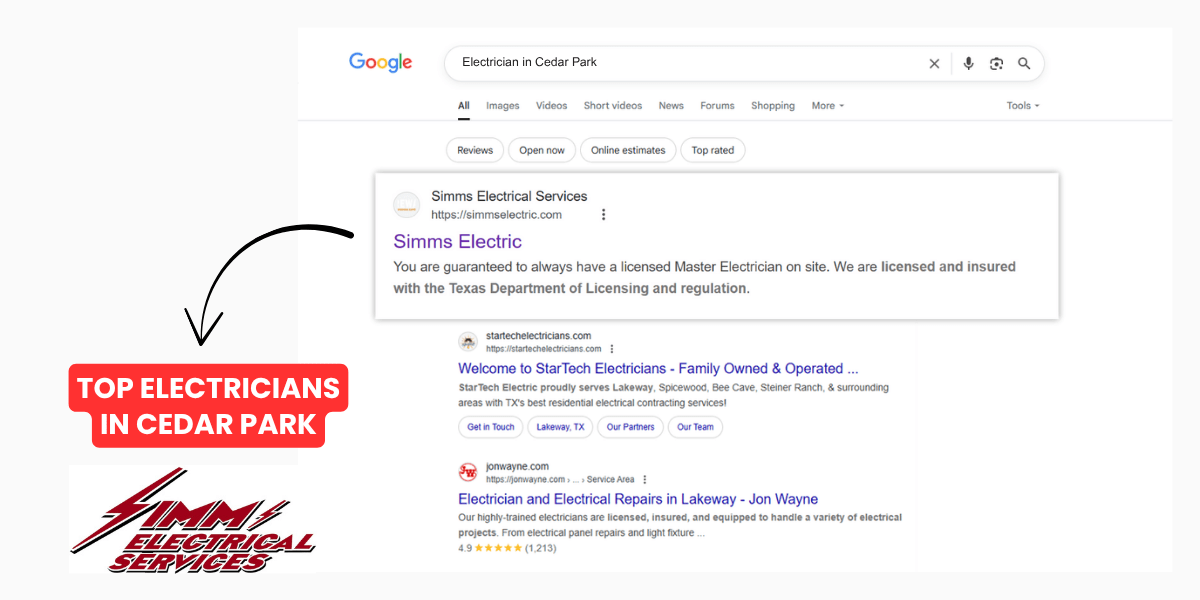1200x600 pixels.
Task: Expand the More dropdown
Action: pos(828,106)
